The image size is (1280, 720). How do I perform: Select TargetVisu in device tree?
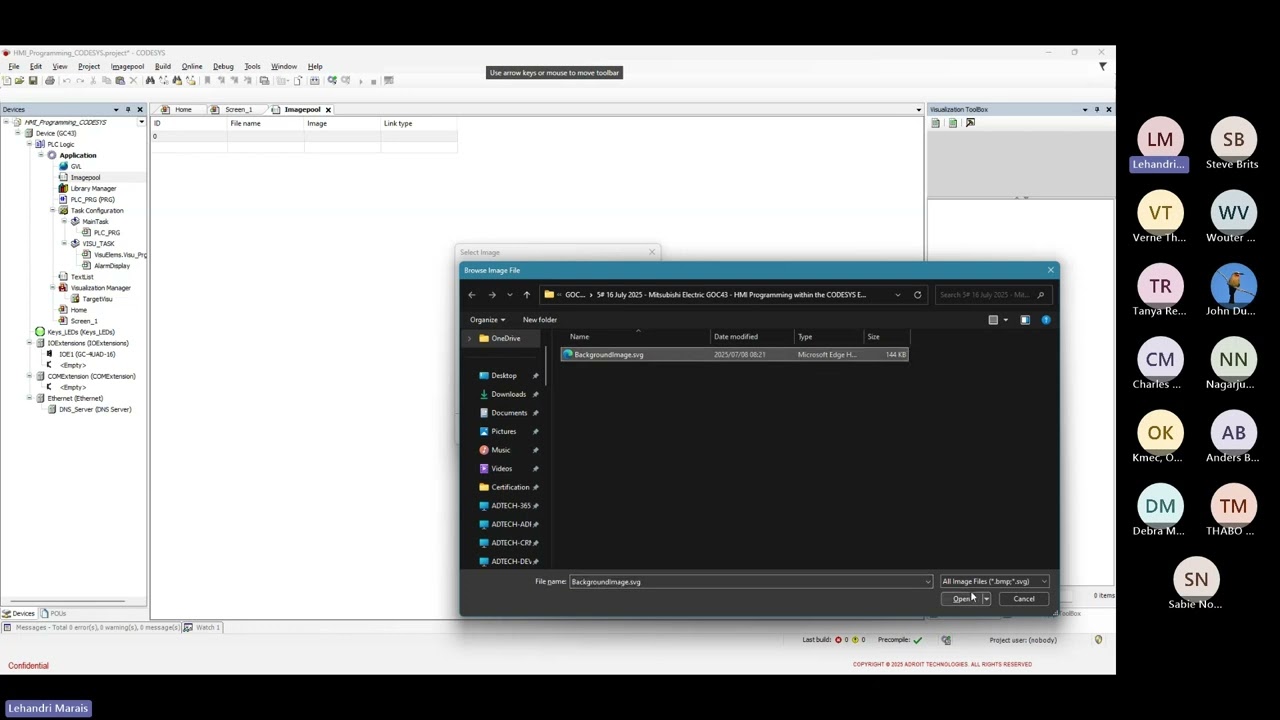[97, 299]
